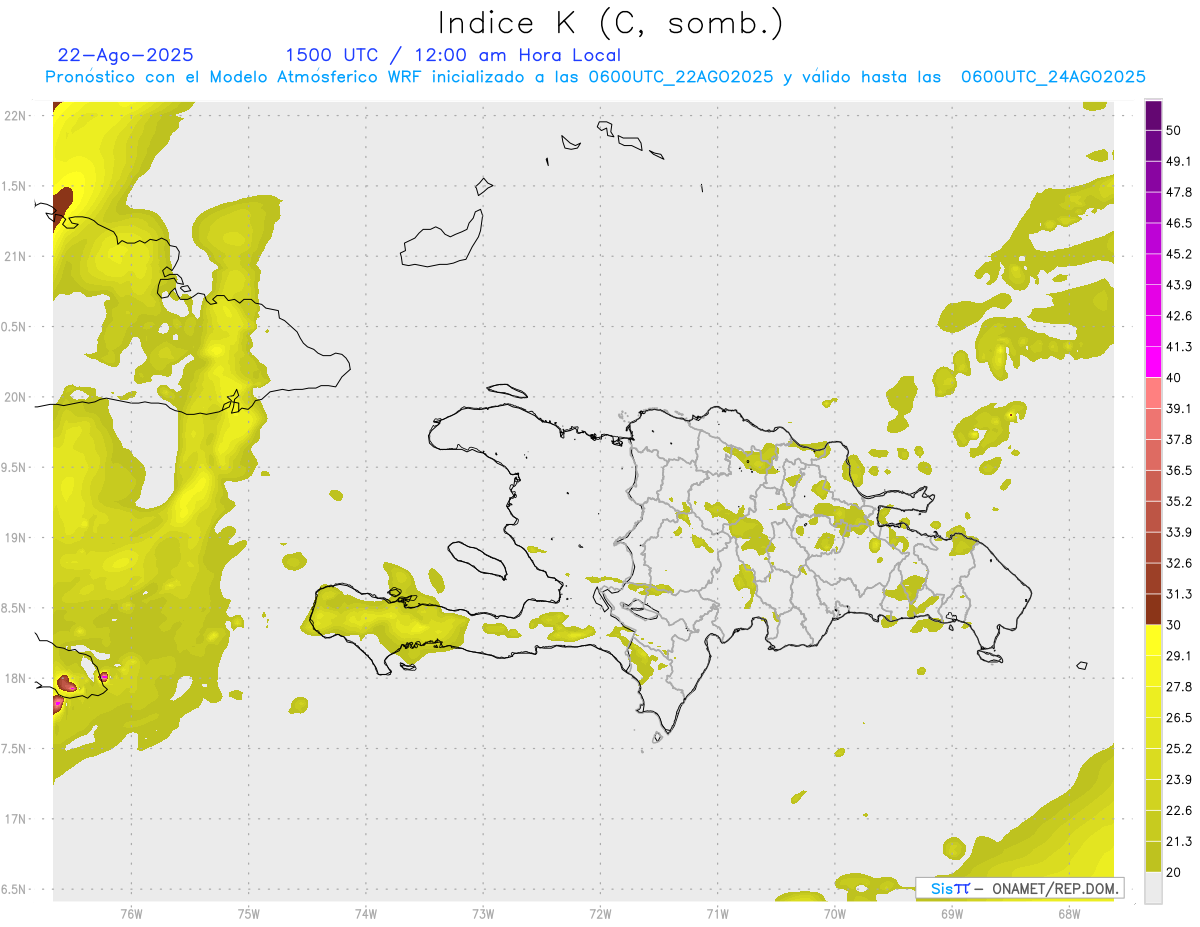
Task: Click the 19N latitude axis label
Action: [x=17, y=538]
